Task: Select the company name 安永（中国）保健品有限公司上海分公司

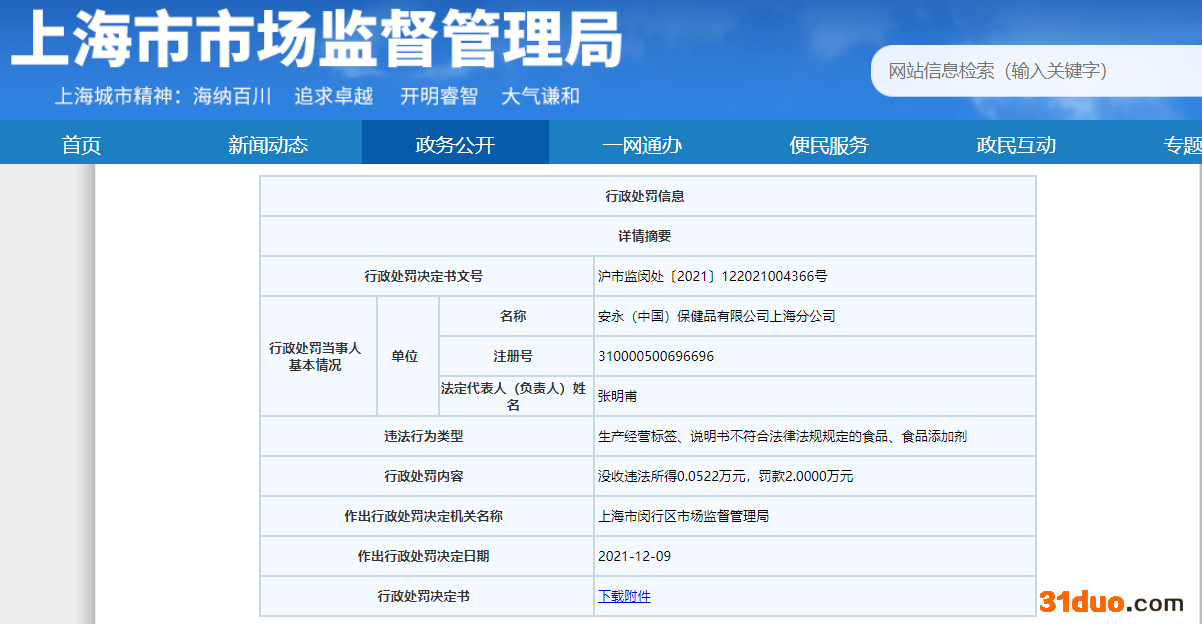Action: click(x=716, y=316)
